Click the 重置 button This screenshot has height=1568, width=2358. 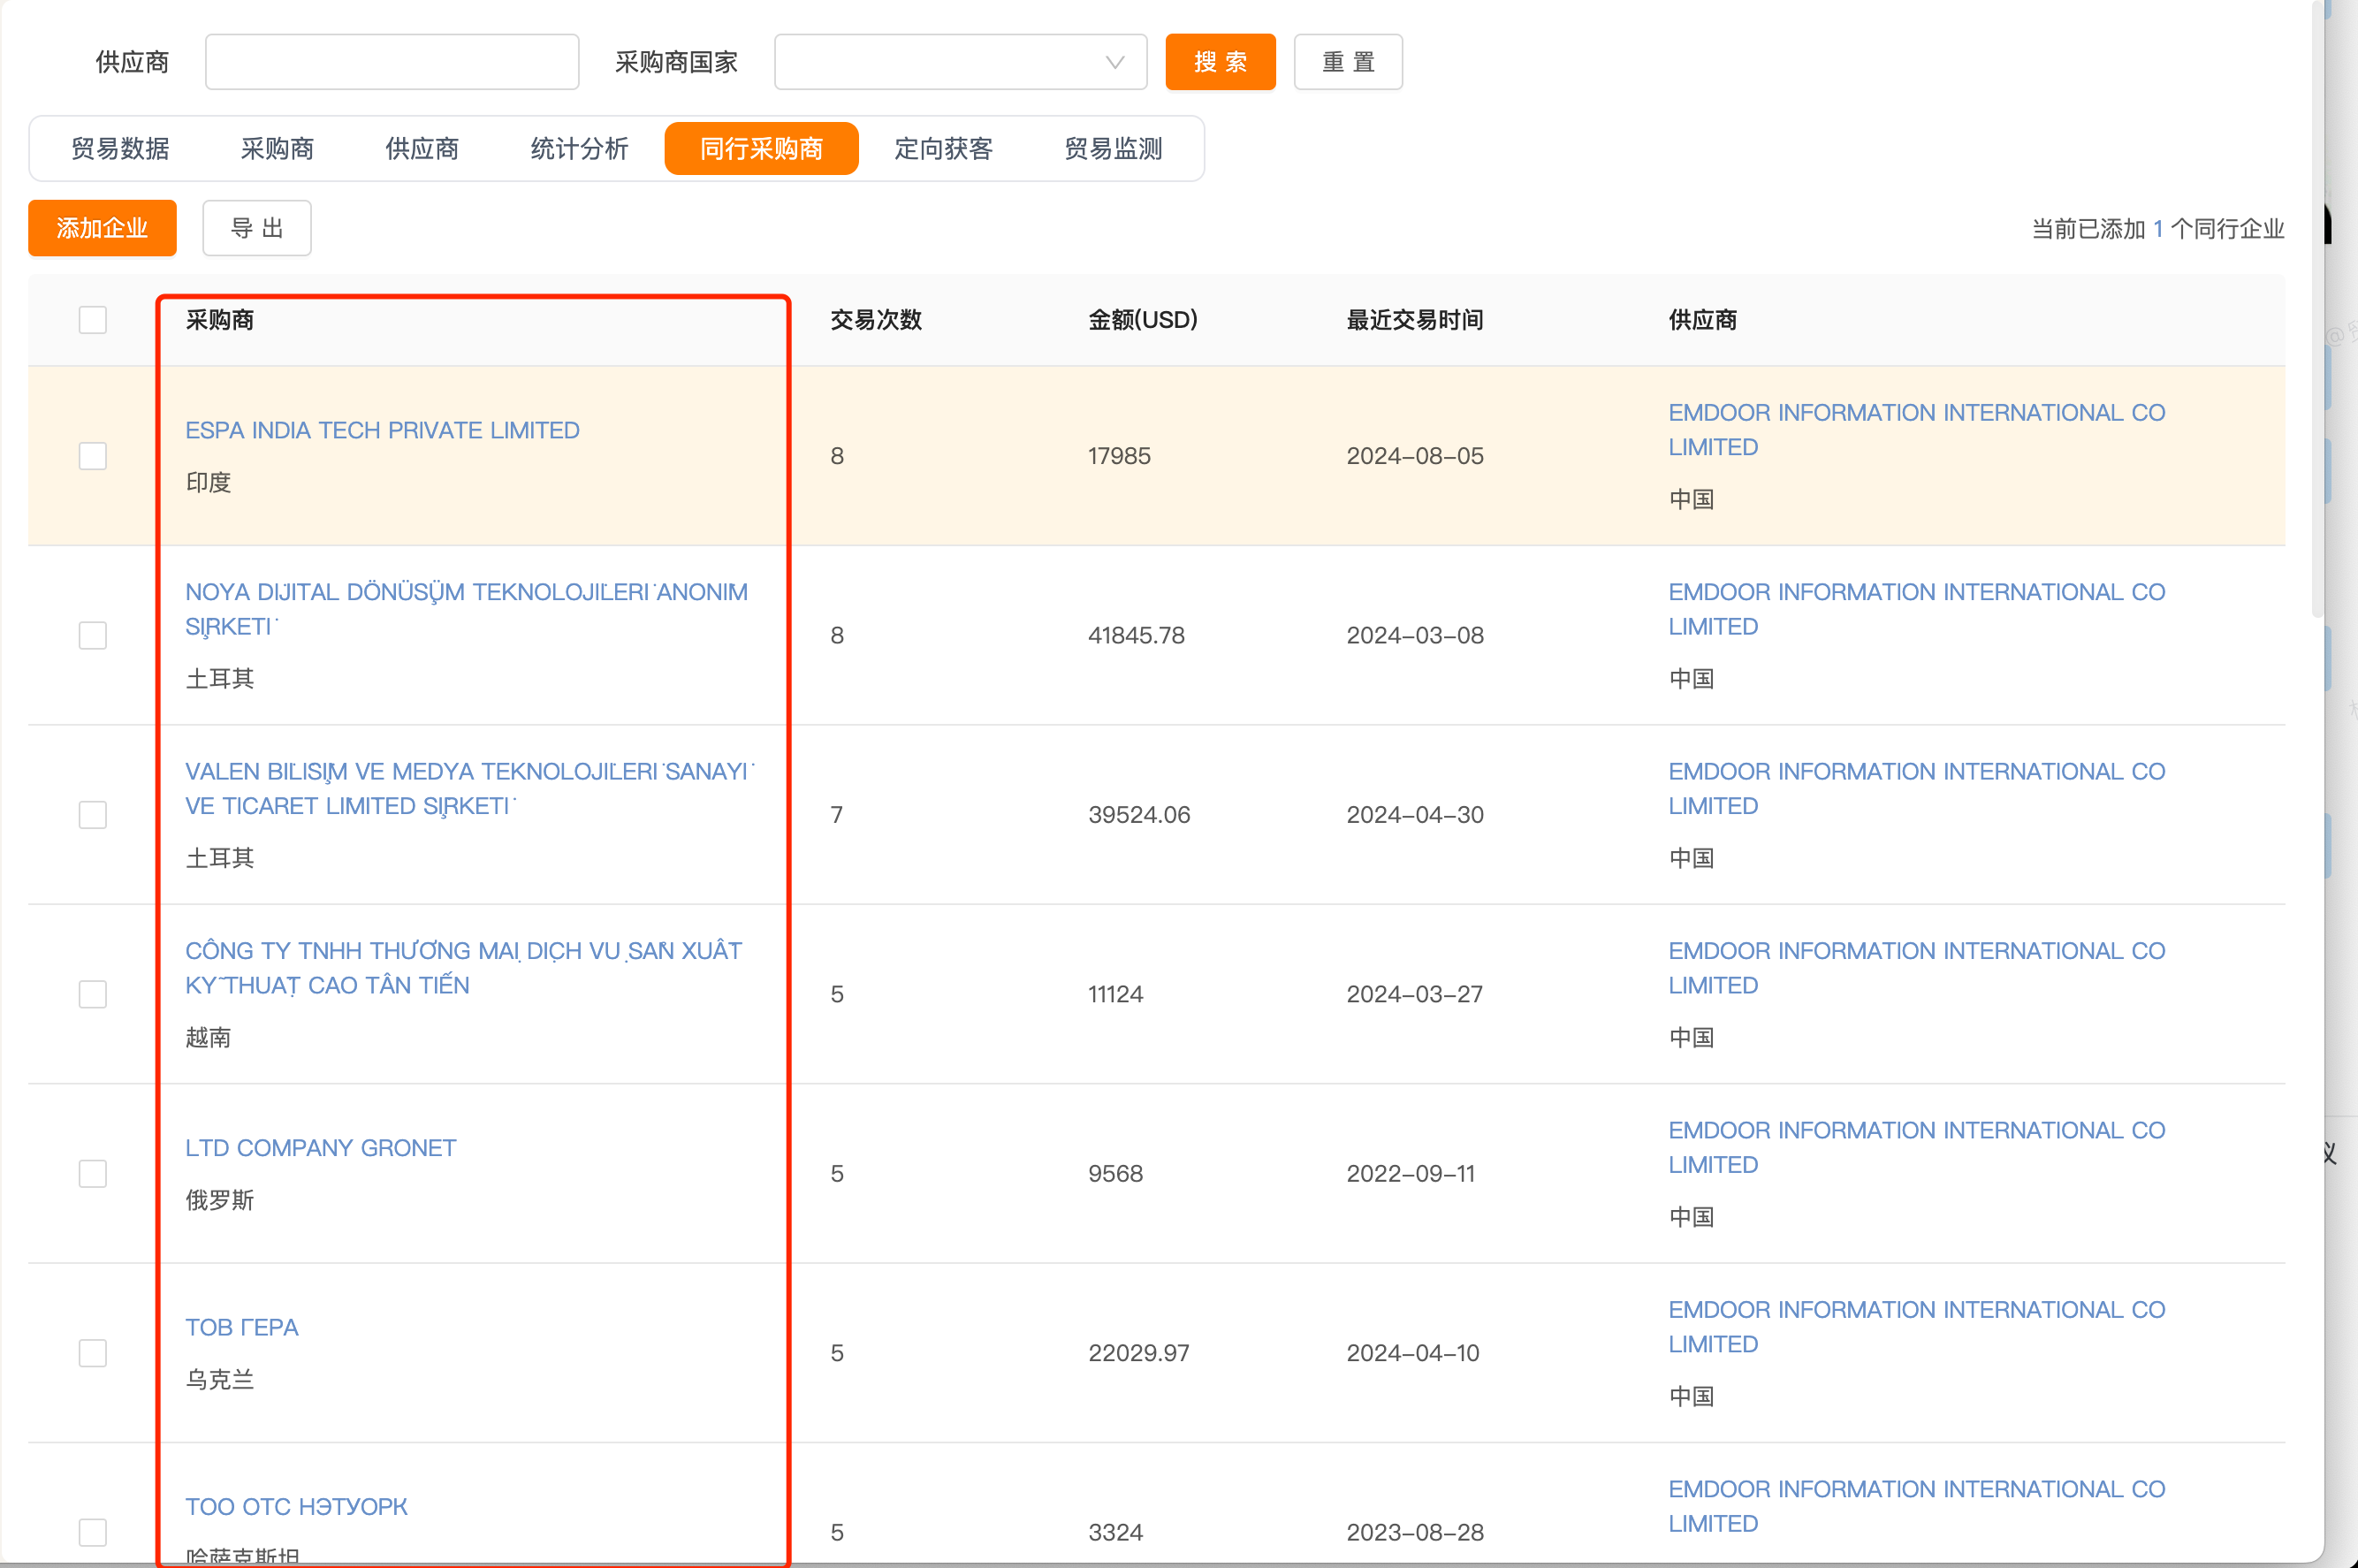1348,62
